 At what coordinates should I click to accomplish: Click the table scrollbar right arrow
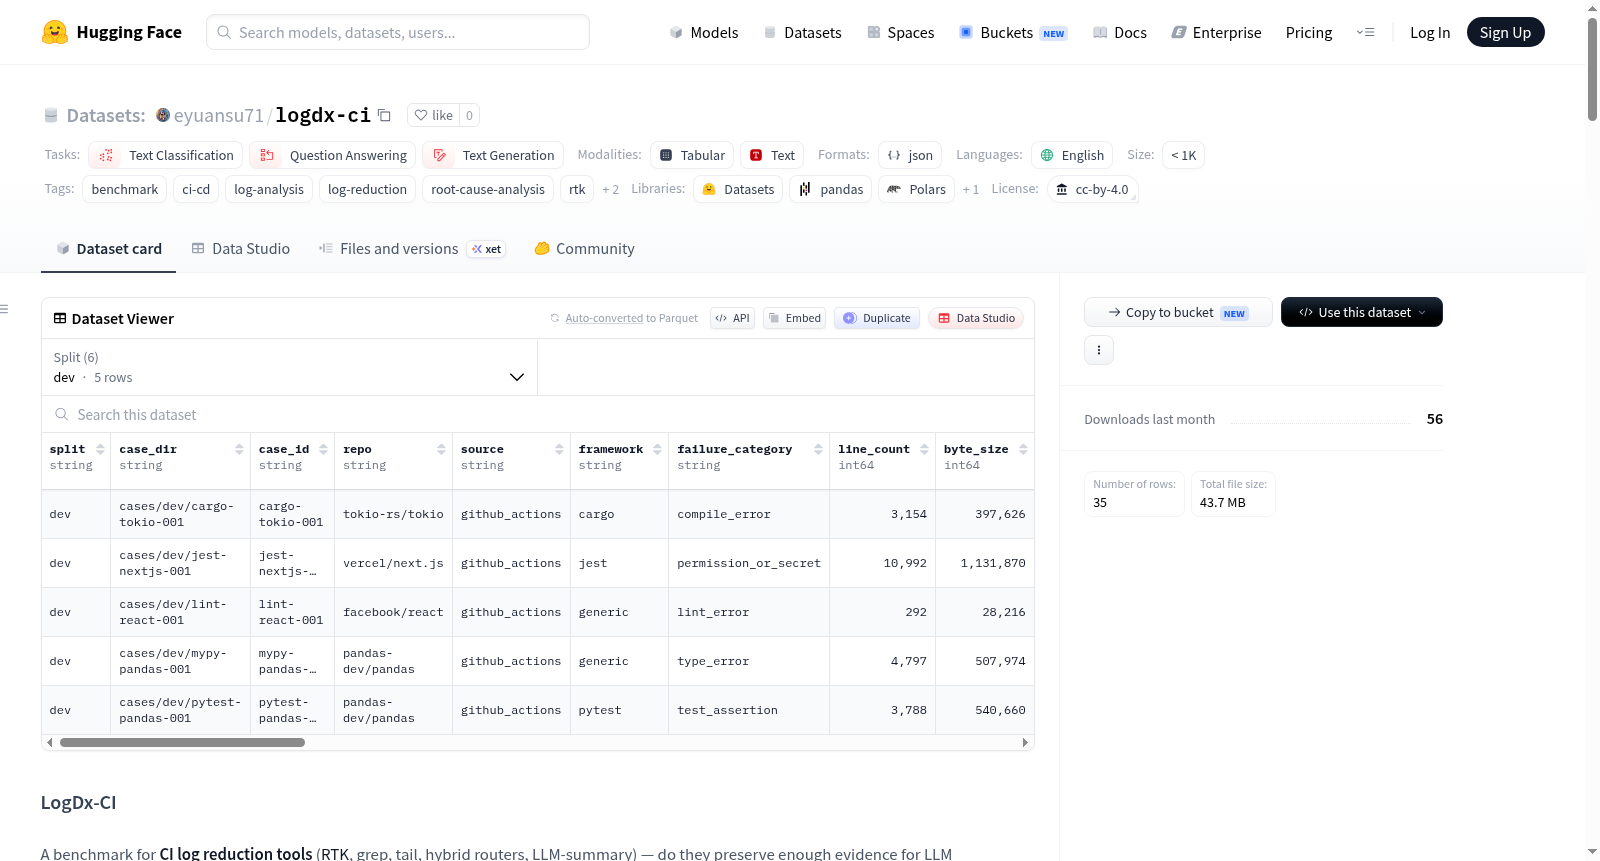pyautogui.click(x=1025, y=743)
